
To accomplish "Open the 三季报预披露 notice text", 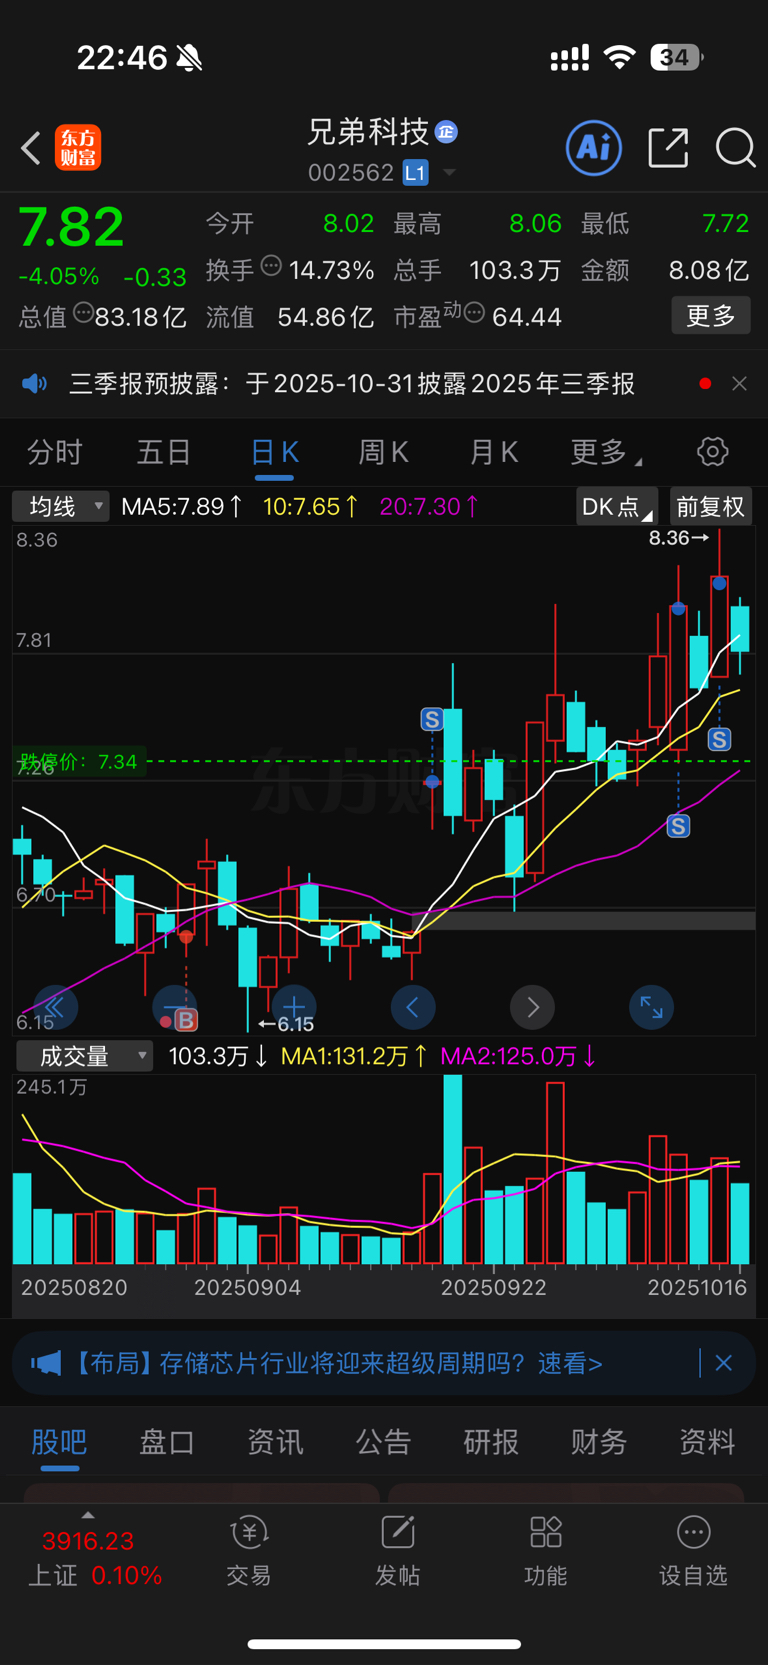I will (x=352, y=384).
